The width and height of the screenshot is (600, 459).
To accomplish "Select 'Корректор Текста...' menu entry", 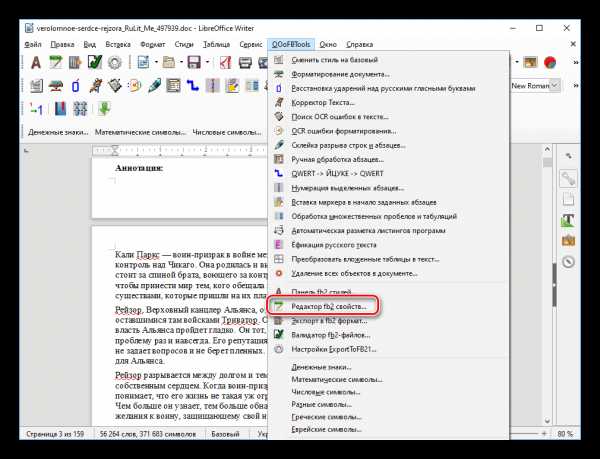I will pos(388,103).
